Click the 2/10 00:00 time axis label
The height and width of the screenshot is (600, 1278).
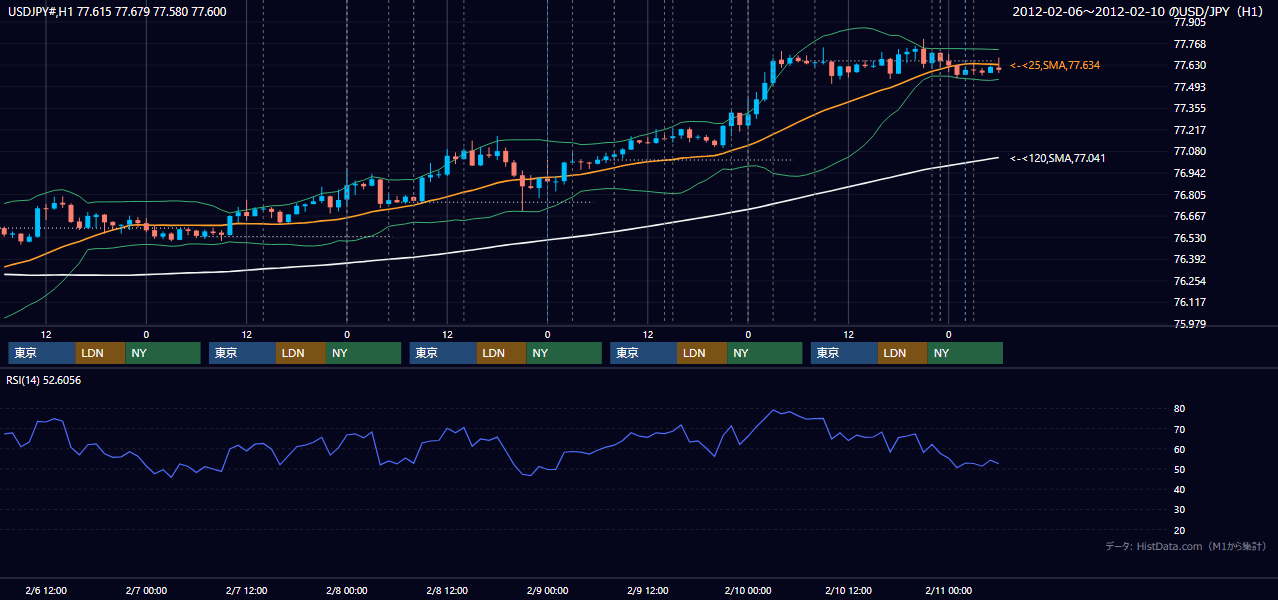click(x=748, y=590)
